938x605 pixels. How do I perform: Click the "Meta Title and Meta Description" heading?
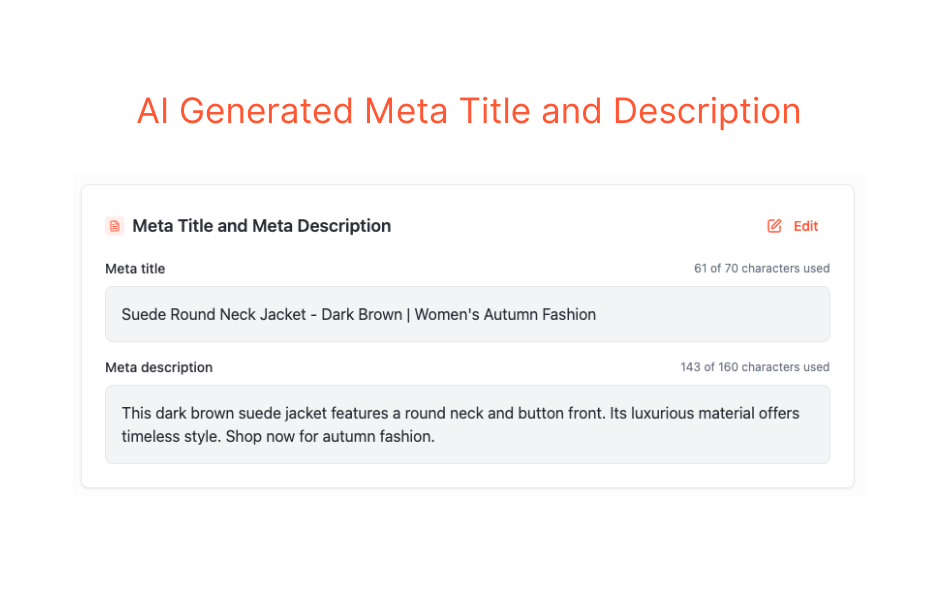tap(261, 226)
